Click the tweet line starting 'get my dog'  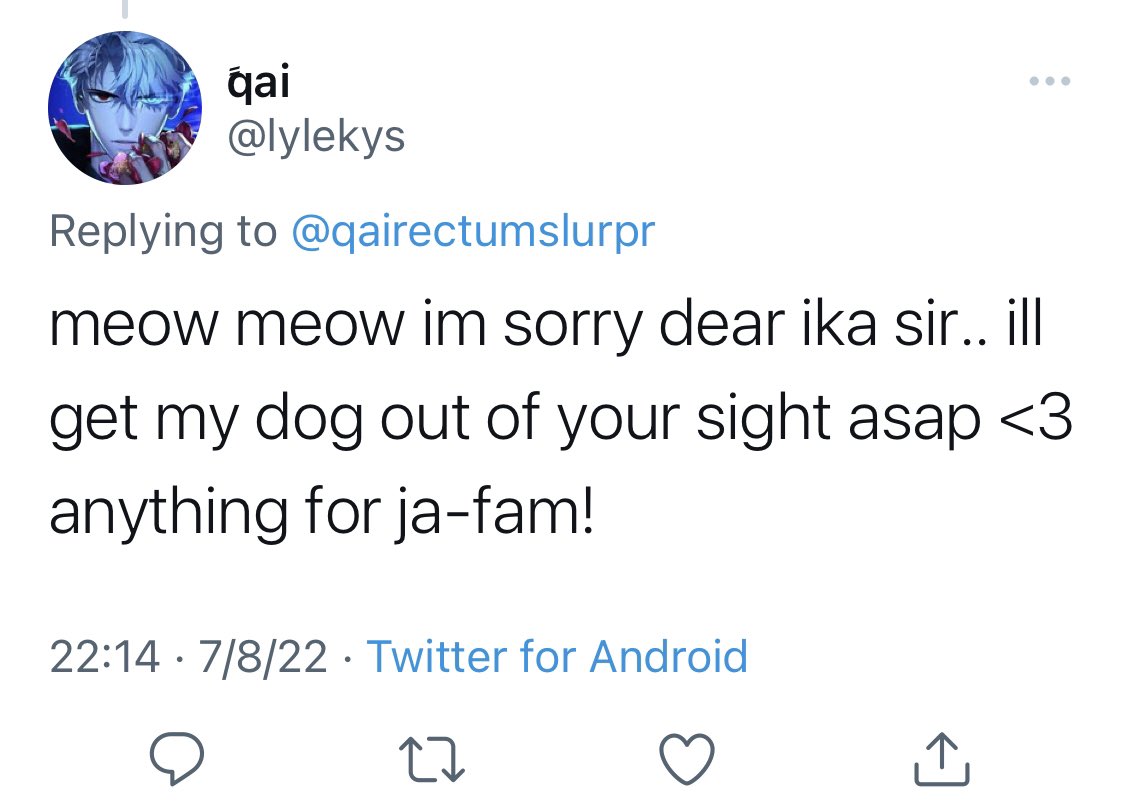pos(560,418)
